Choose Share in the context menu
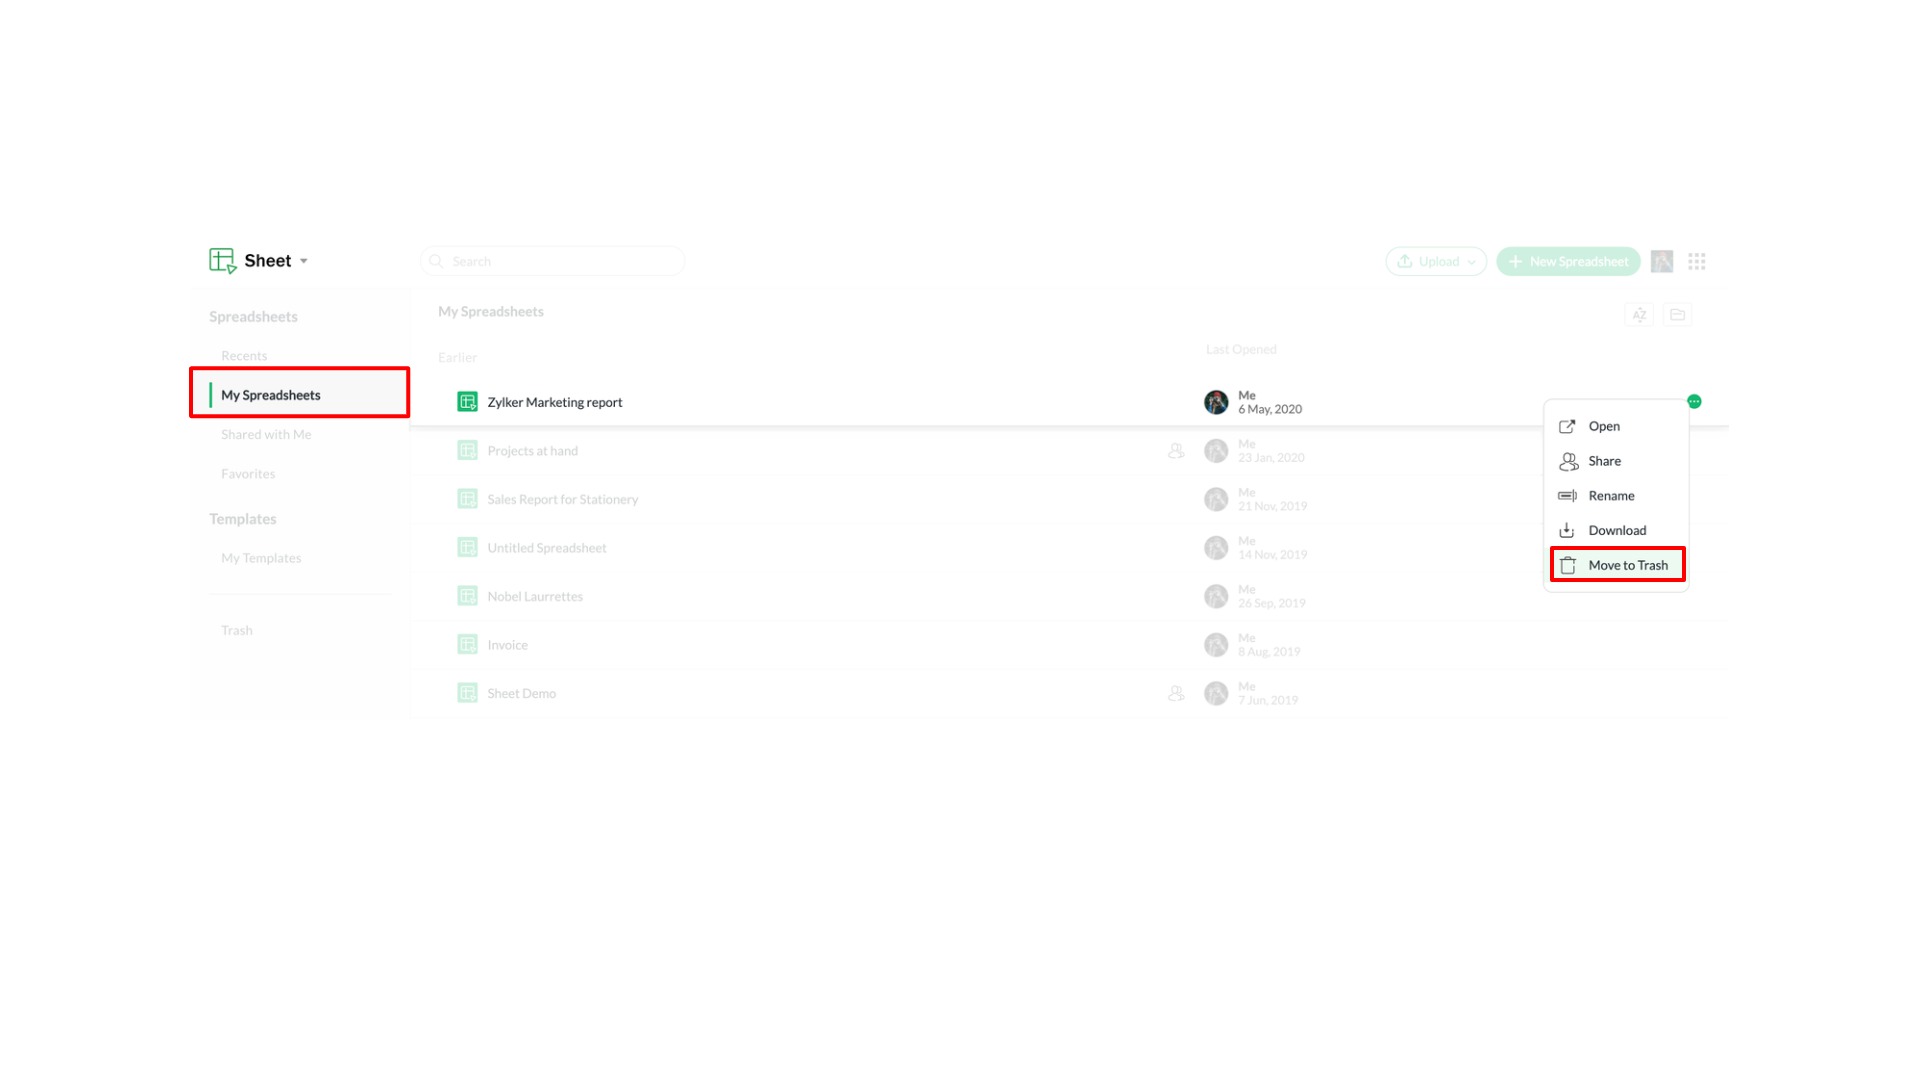 coord(1604,461)
